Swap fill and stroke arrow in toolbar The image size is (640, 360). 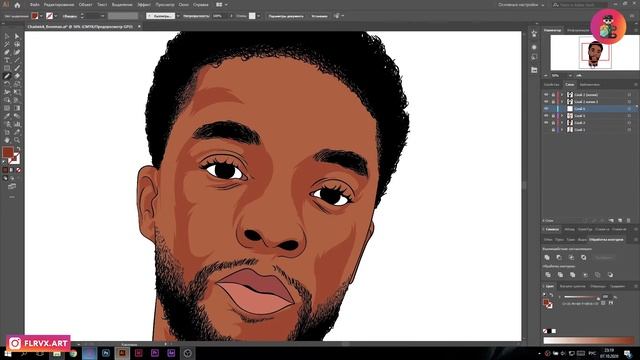coord(18,149)
